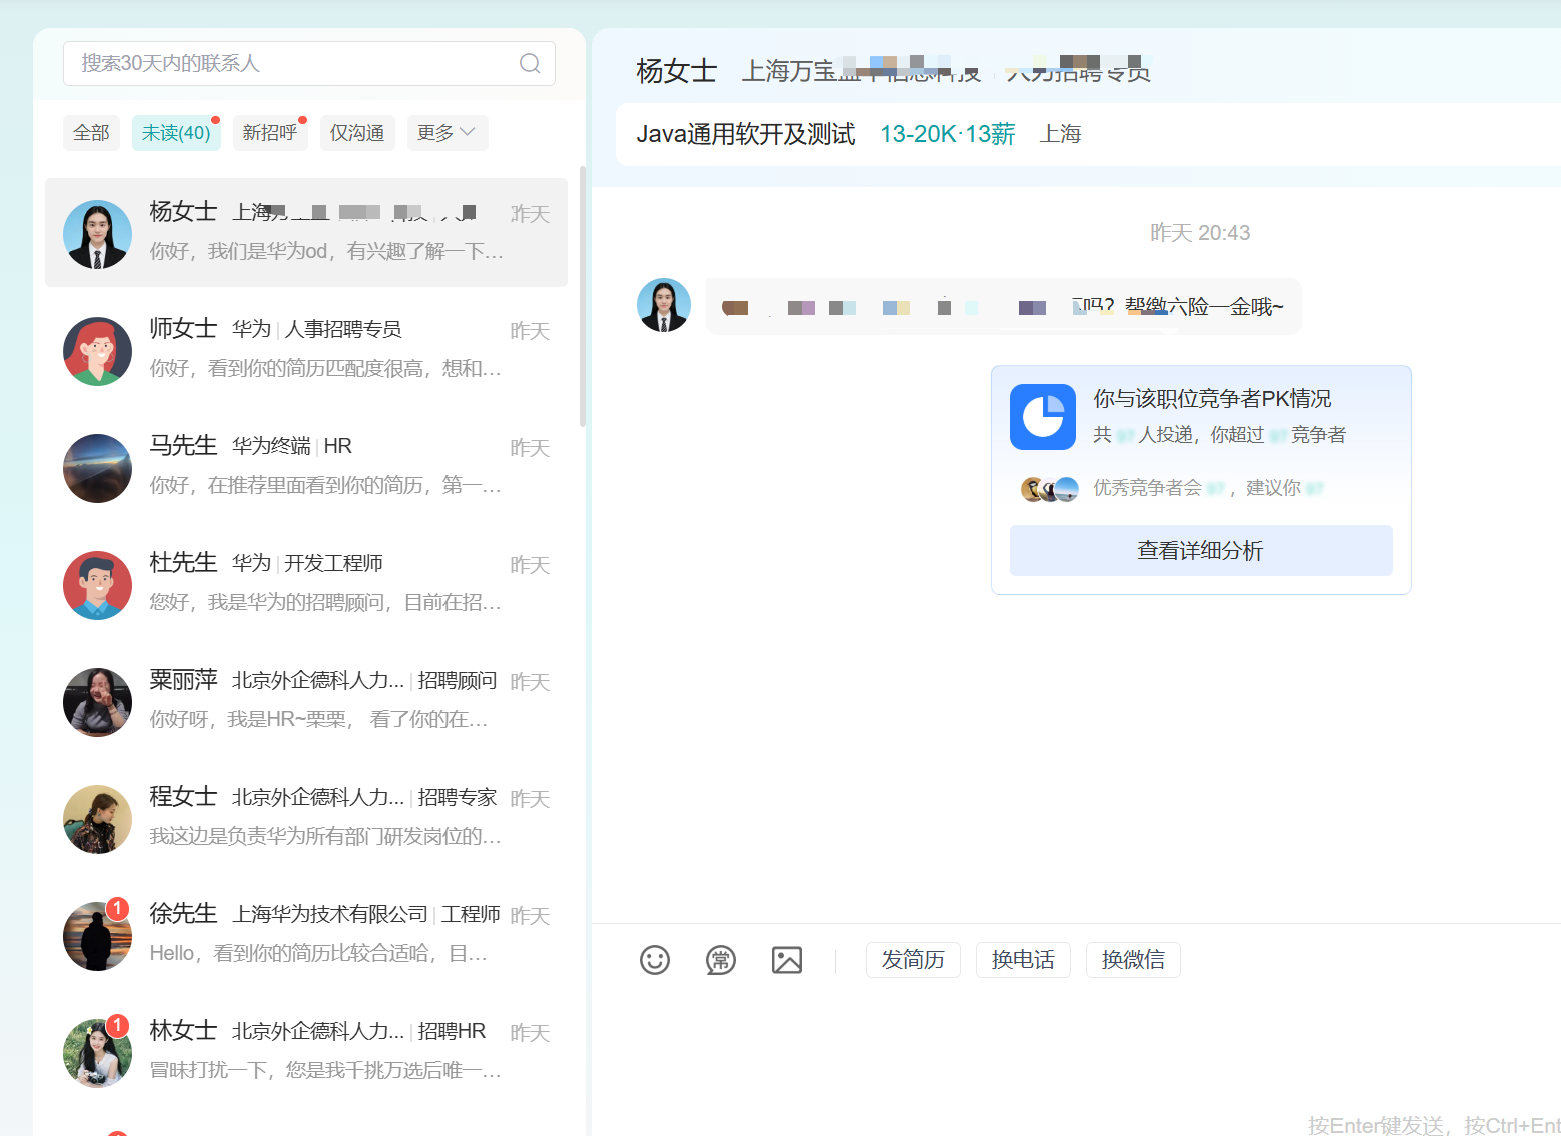Select the 未读(40) filter tab

click(176, 133)
